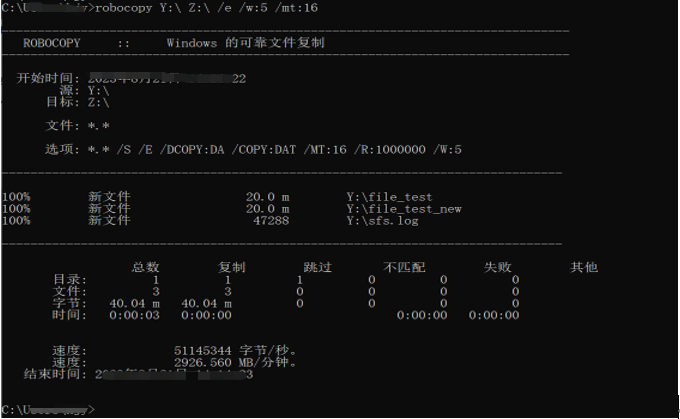This screenshot has width=680, height=419.
Task: Click the robocopy command line text
Action: coord(206,8)
